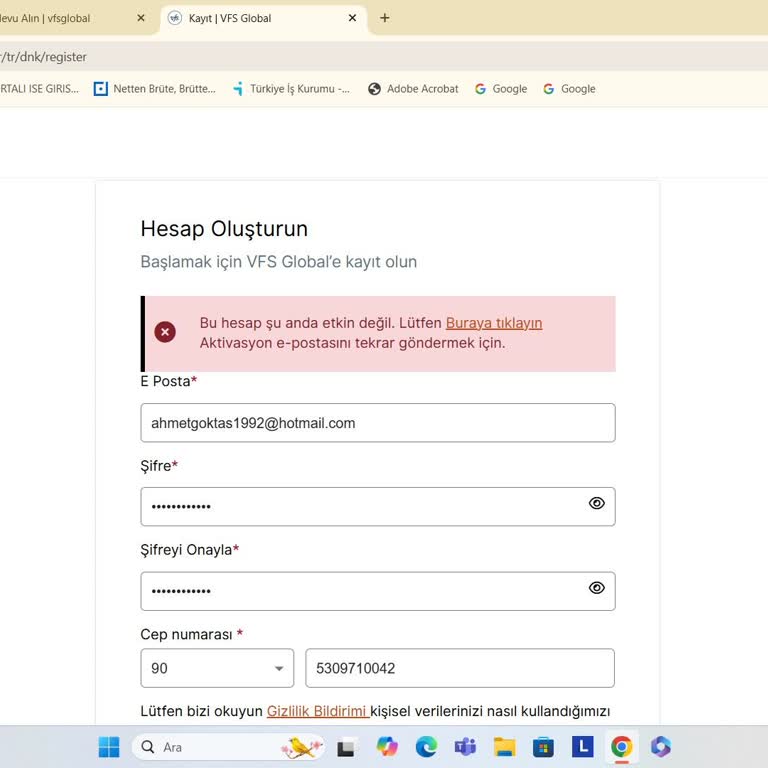Screen dimensions: 768x768
Task: Click Başlamak için VFS Global'e kayıt olun text
Action: 279,262
